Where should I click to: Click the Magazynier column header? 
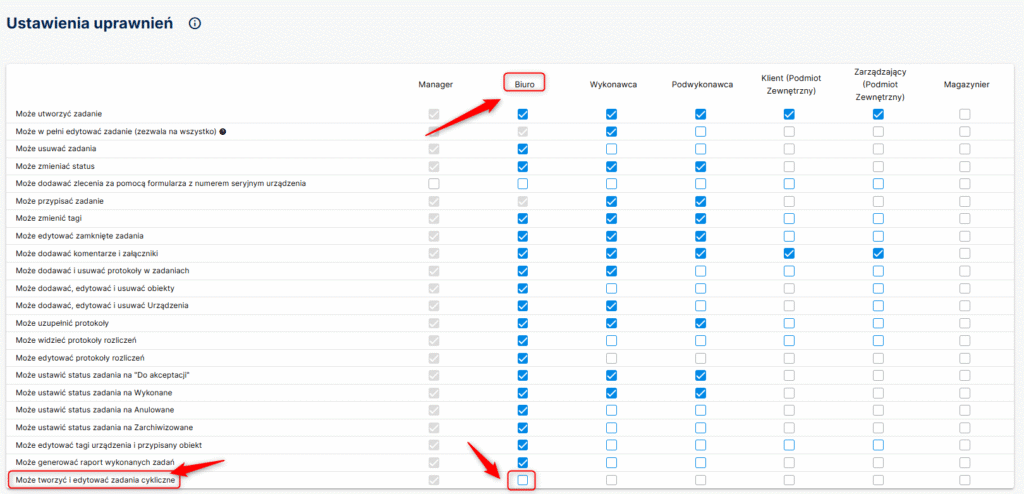965,85
